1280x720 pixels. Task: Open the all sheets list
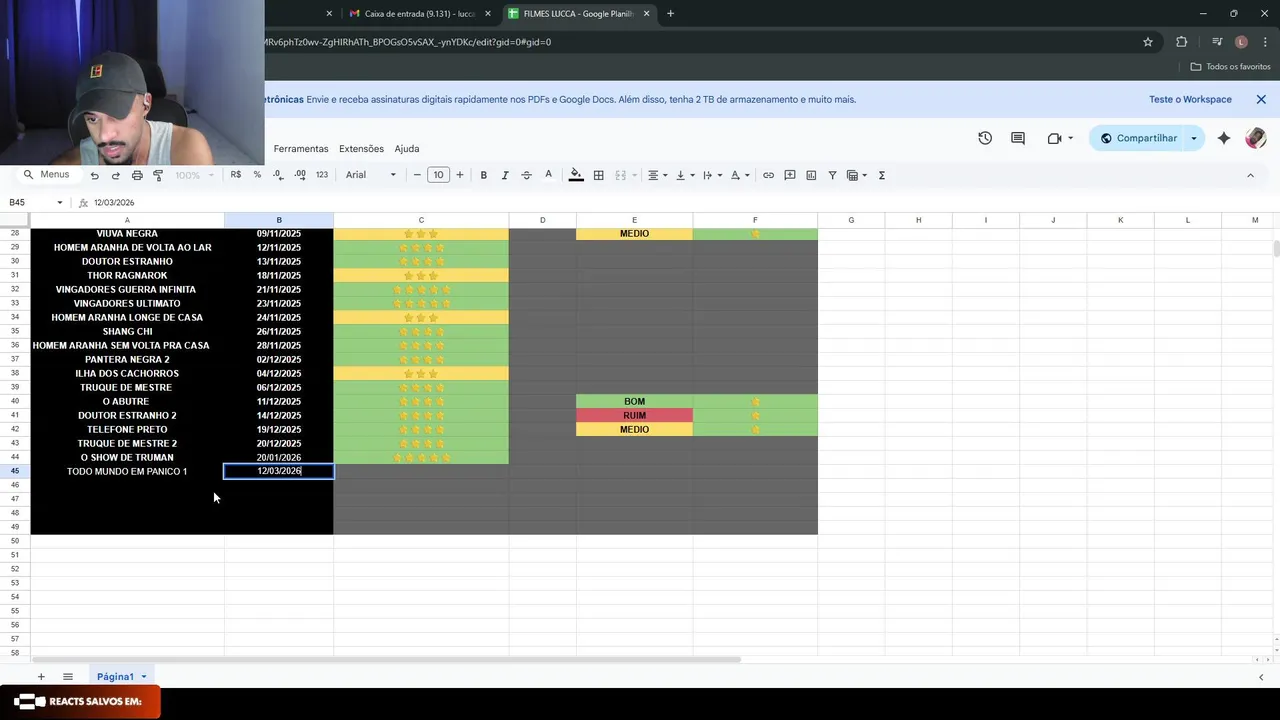pos(68,677)
